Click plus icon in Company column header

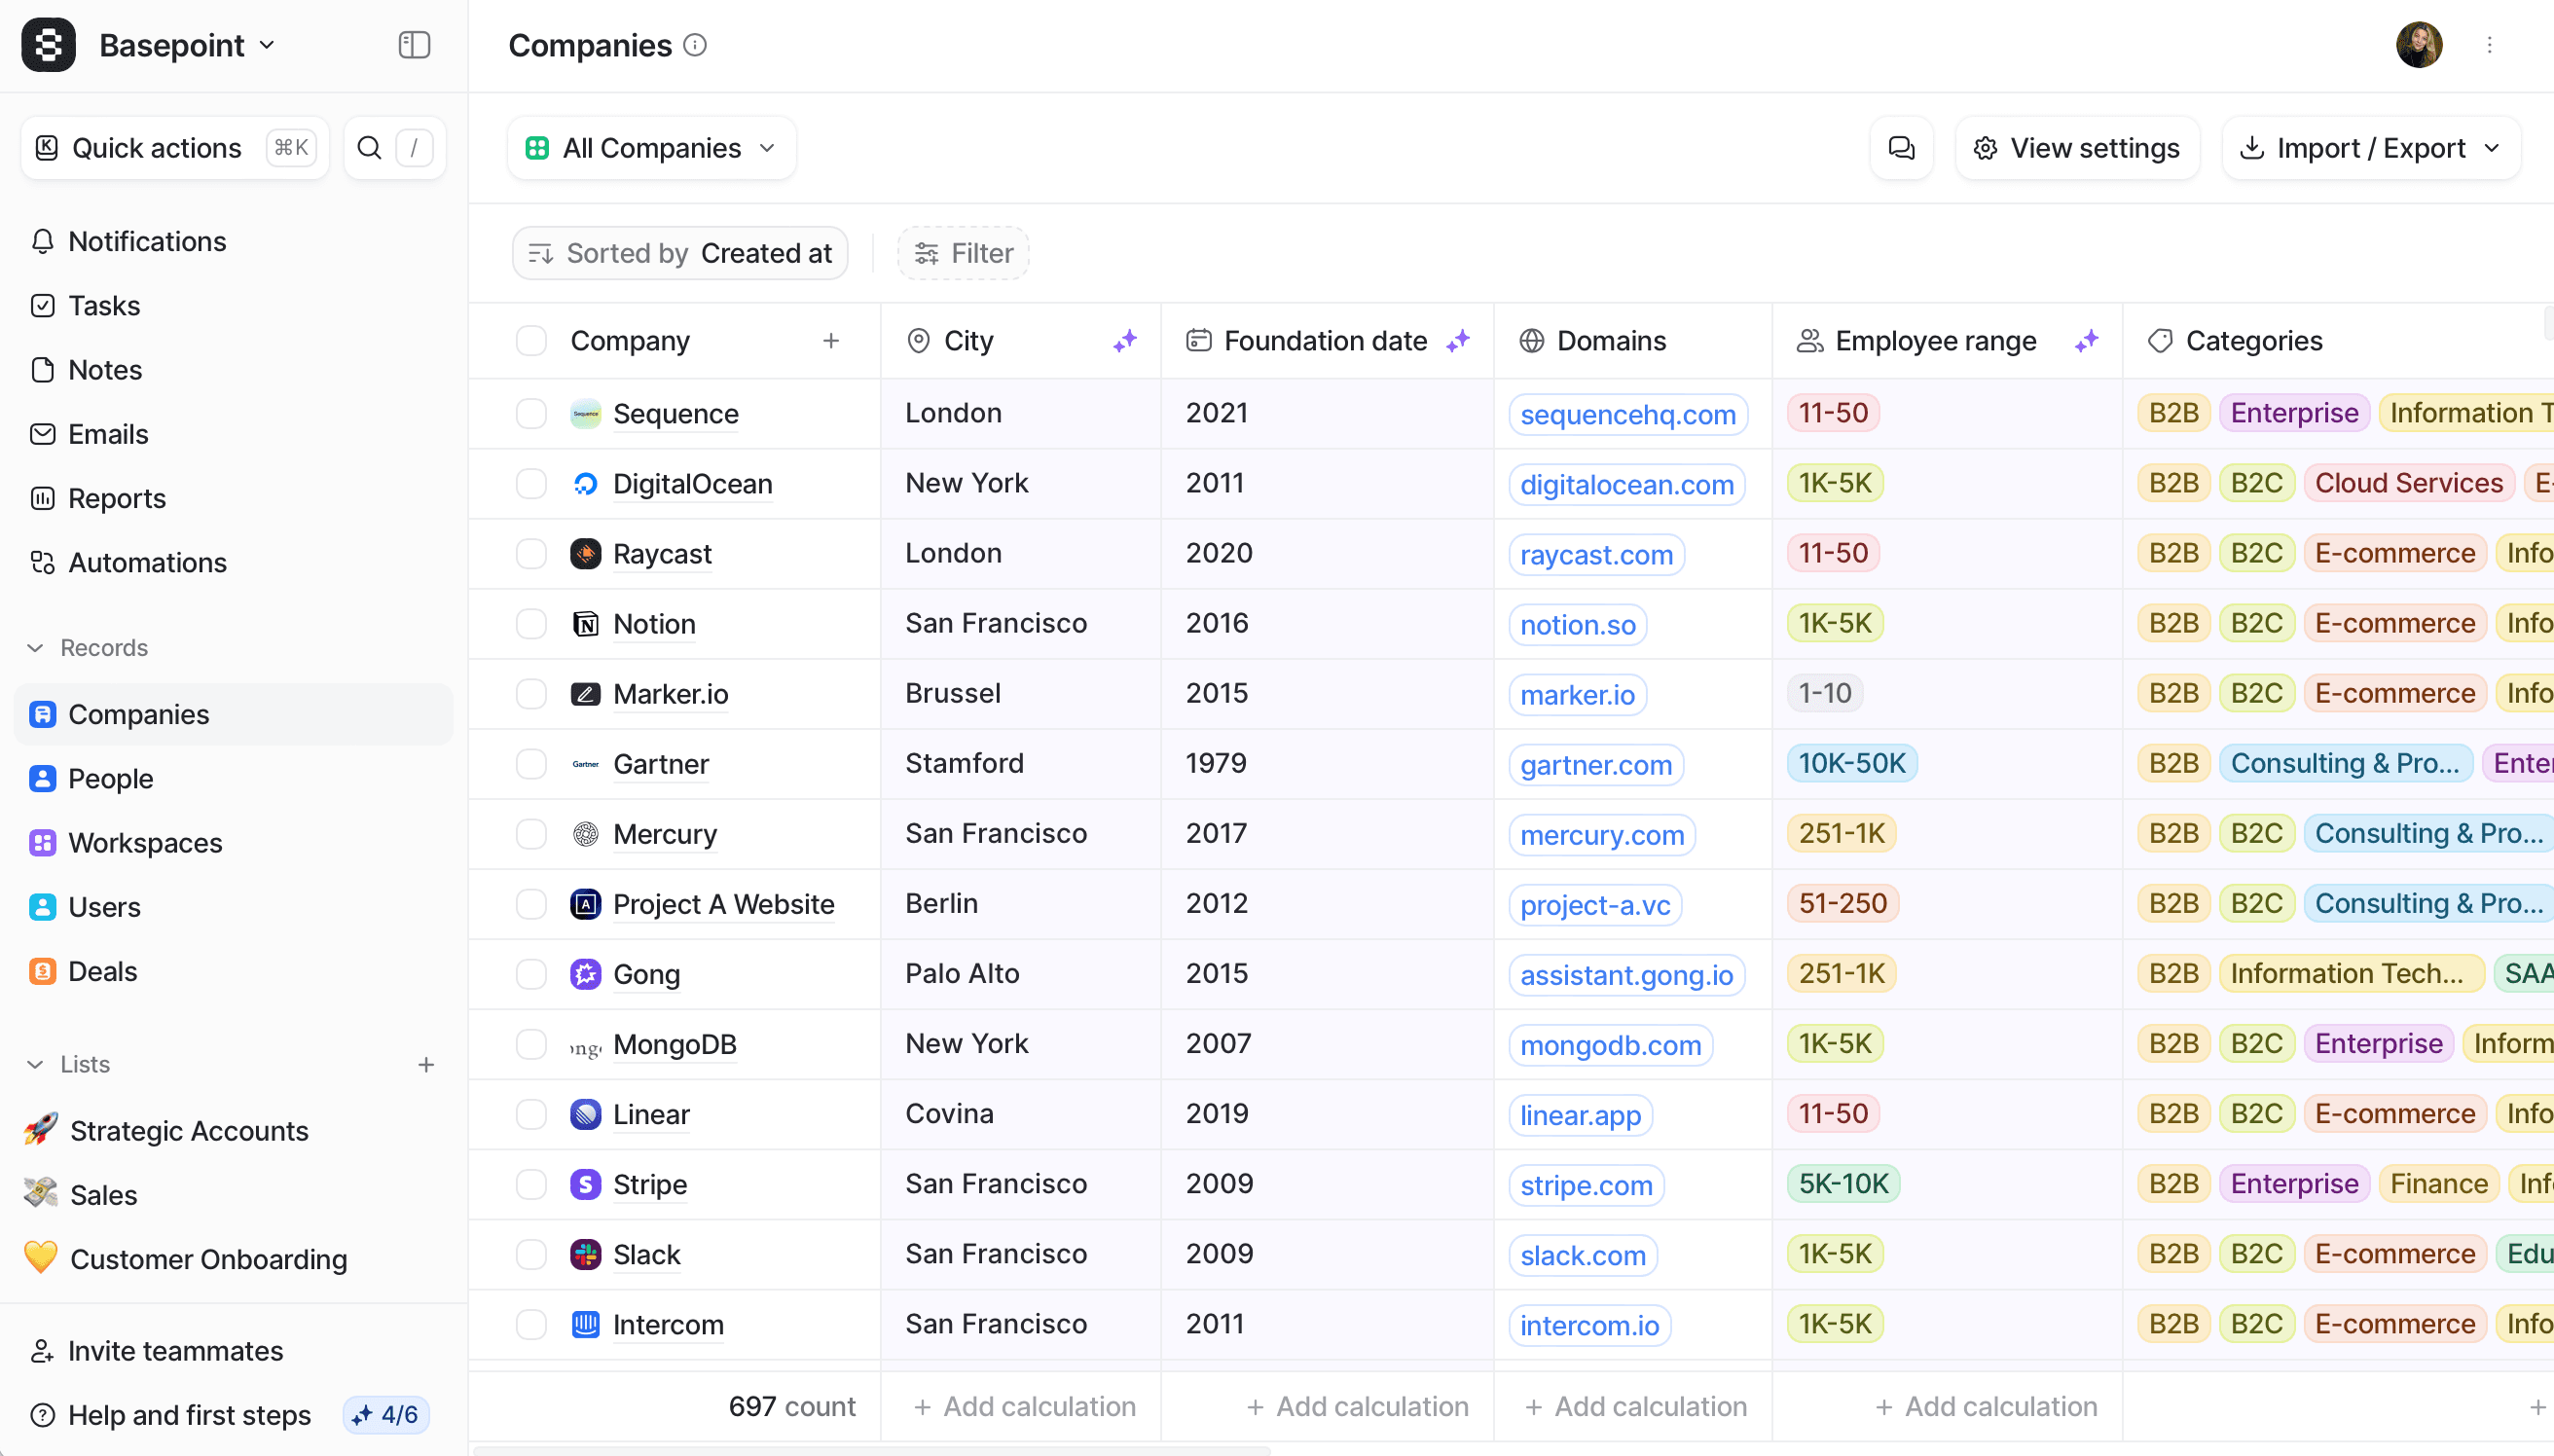point(831,341)
